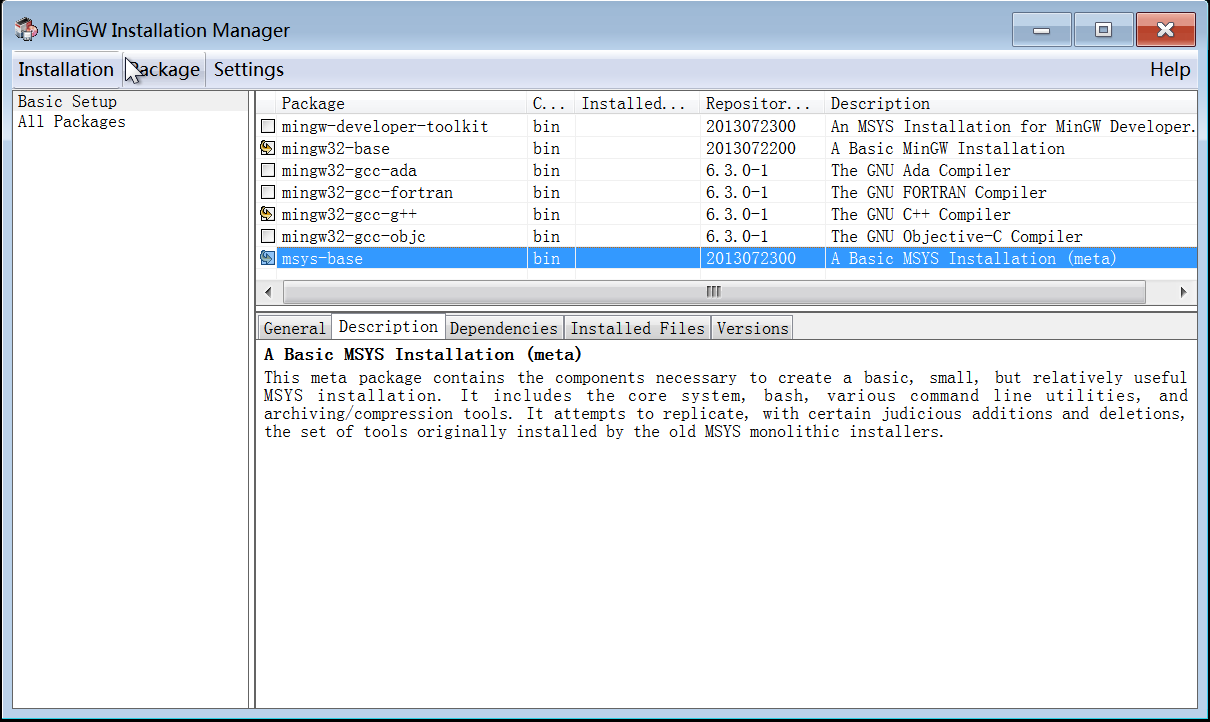Select Basic Setup in the left panel
Screen dimensions: 1210x722
[67, 102]
